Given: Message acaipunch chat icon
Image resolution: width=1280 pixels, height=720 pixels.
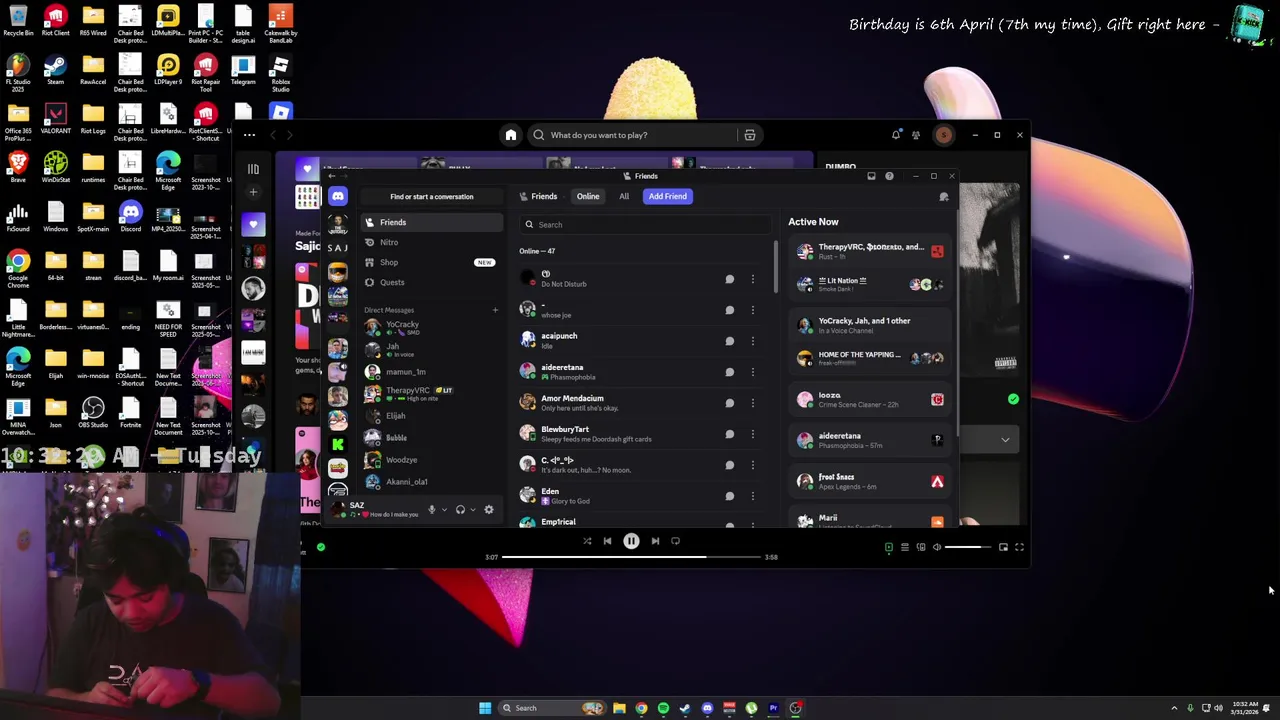Looking at the screenshot, I should click(x=730, y=341).
